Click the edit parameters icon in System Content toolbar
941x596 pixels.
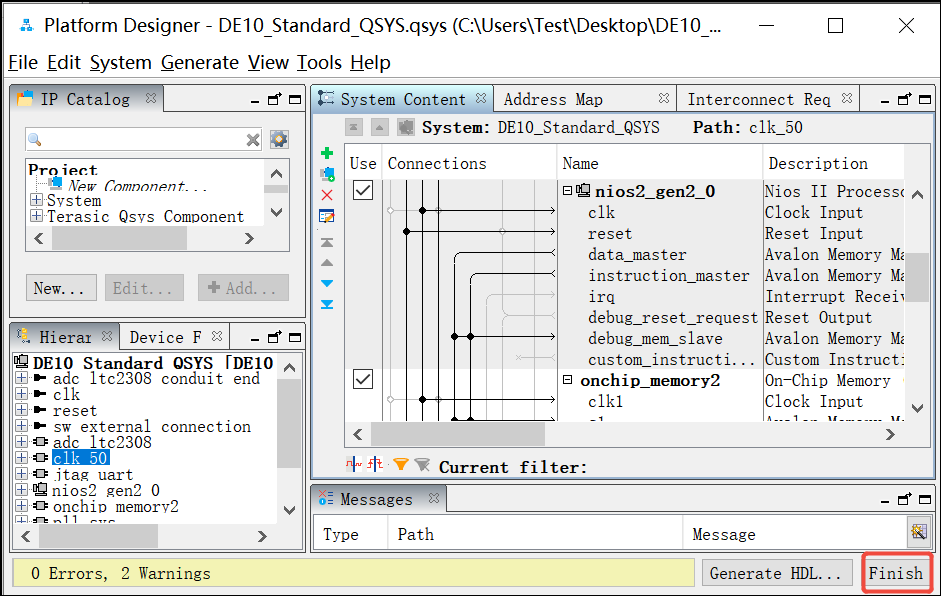click(327, 216)
